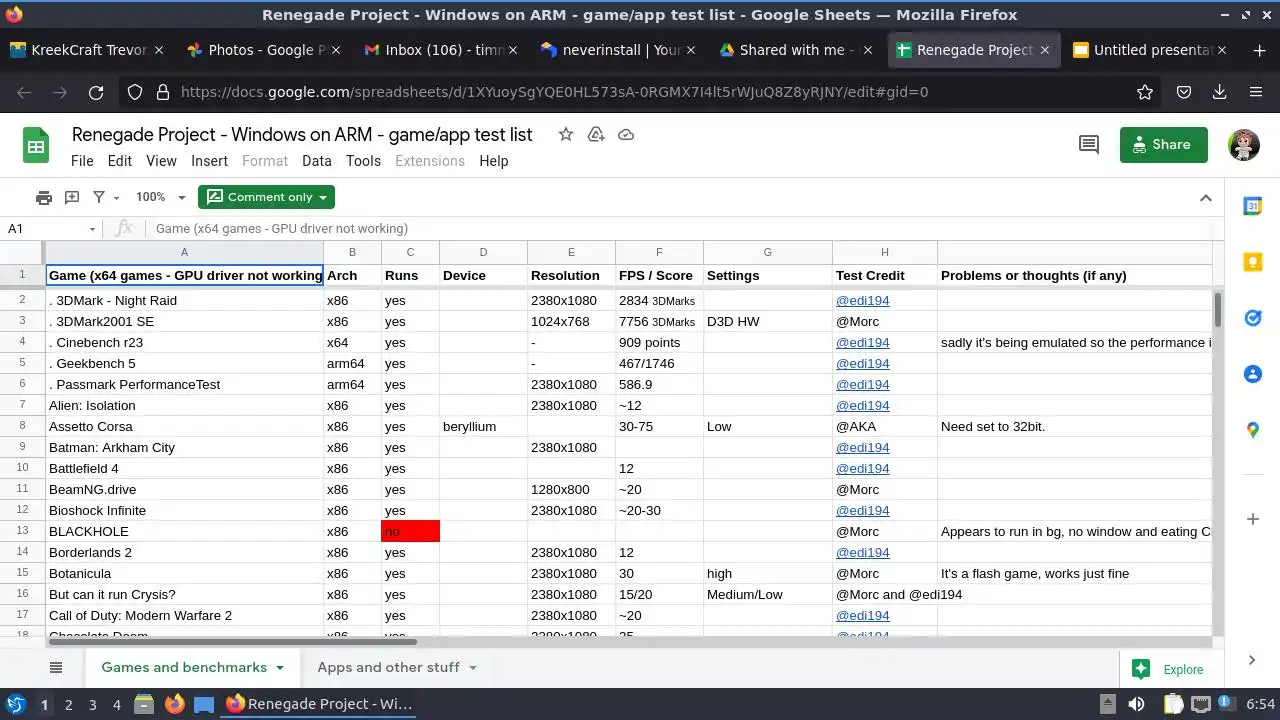This screenshot has width=1280, height=720.
Task: Click the vertical scrollbar thumb
Action: [x=1217, y=309]
